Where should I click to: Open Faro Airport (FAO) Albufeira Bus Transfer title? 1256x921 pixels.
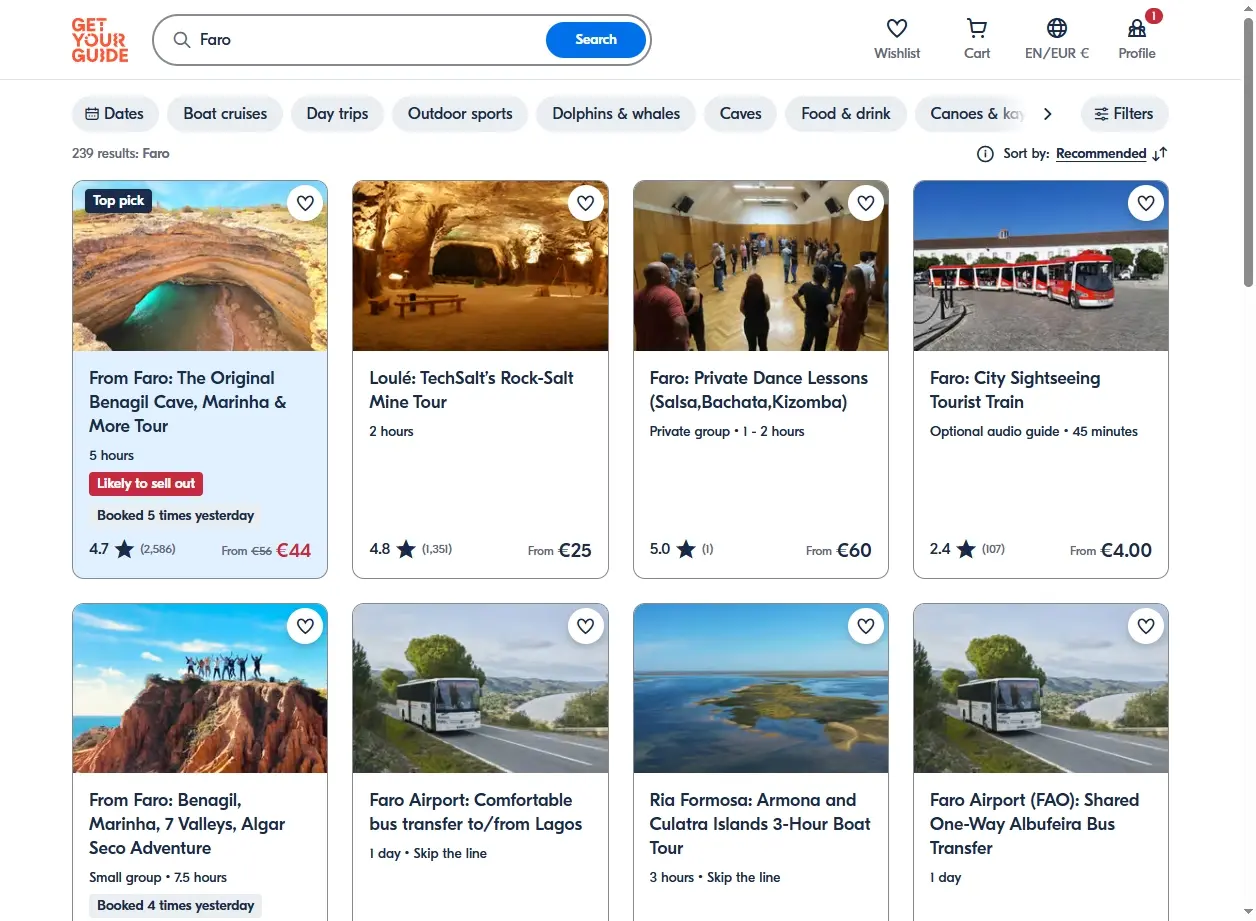(1035, 824)
